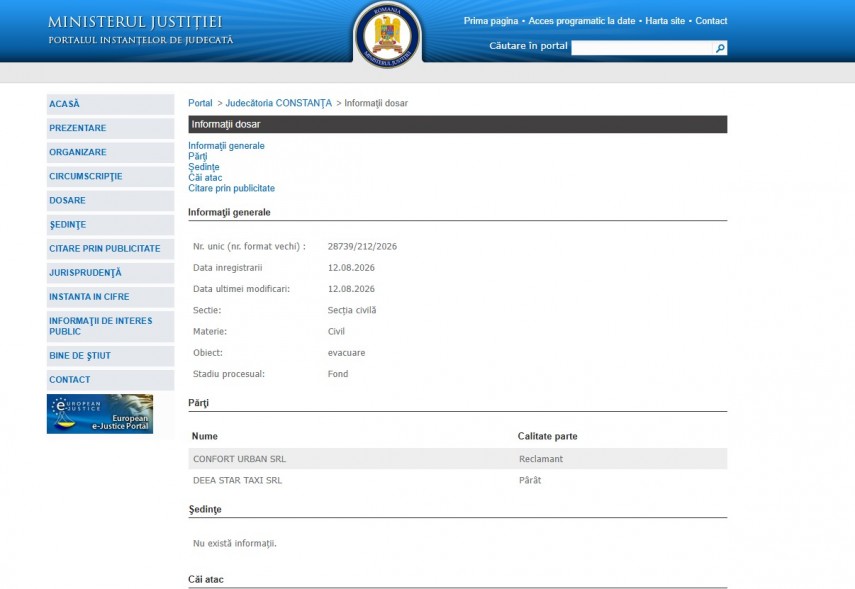Click the Obiect value evacuare
Screen dimensions: 855x589
346,353
